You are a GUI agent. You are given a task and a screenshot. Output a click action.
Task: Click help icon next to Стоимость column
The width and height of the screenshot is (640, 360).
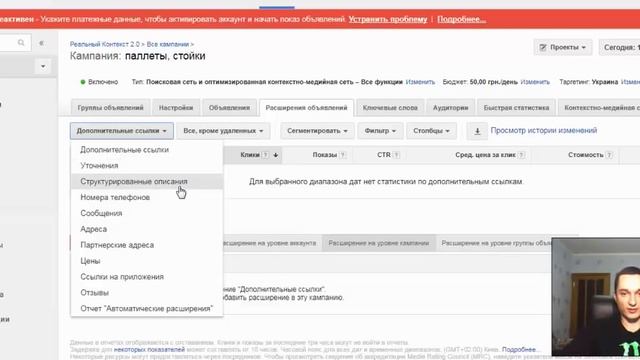(x=609, y=155)
